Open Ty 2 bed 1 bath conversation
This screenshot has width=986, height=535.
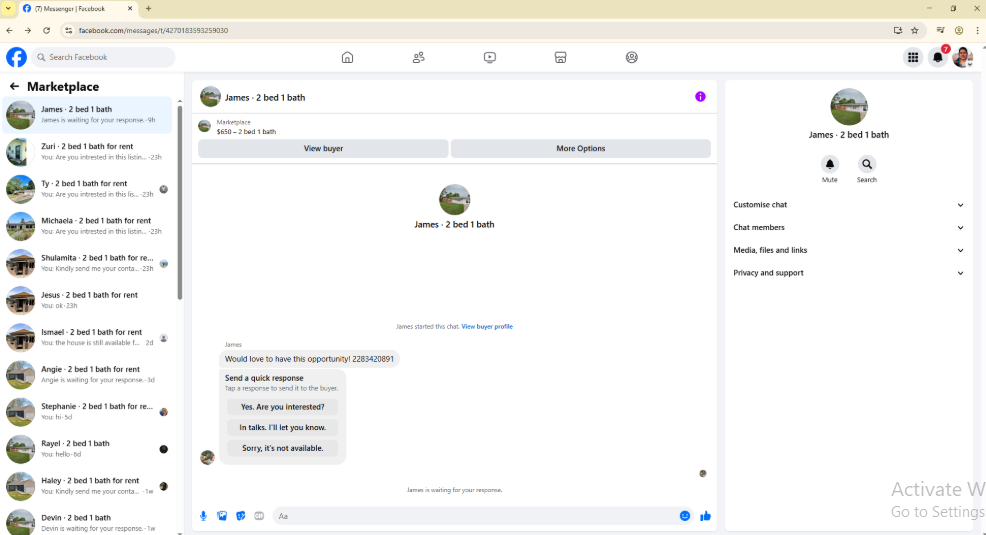coord(87,189)
